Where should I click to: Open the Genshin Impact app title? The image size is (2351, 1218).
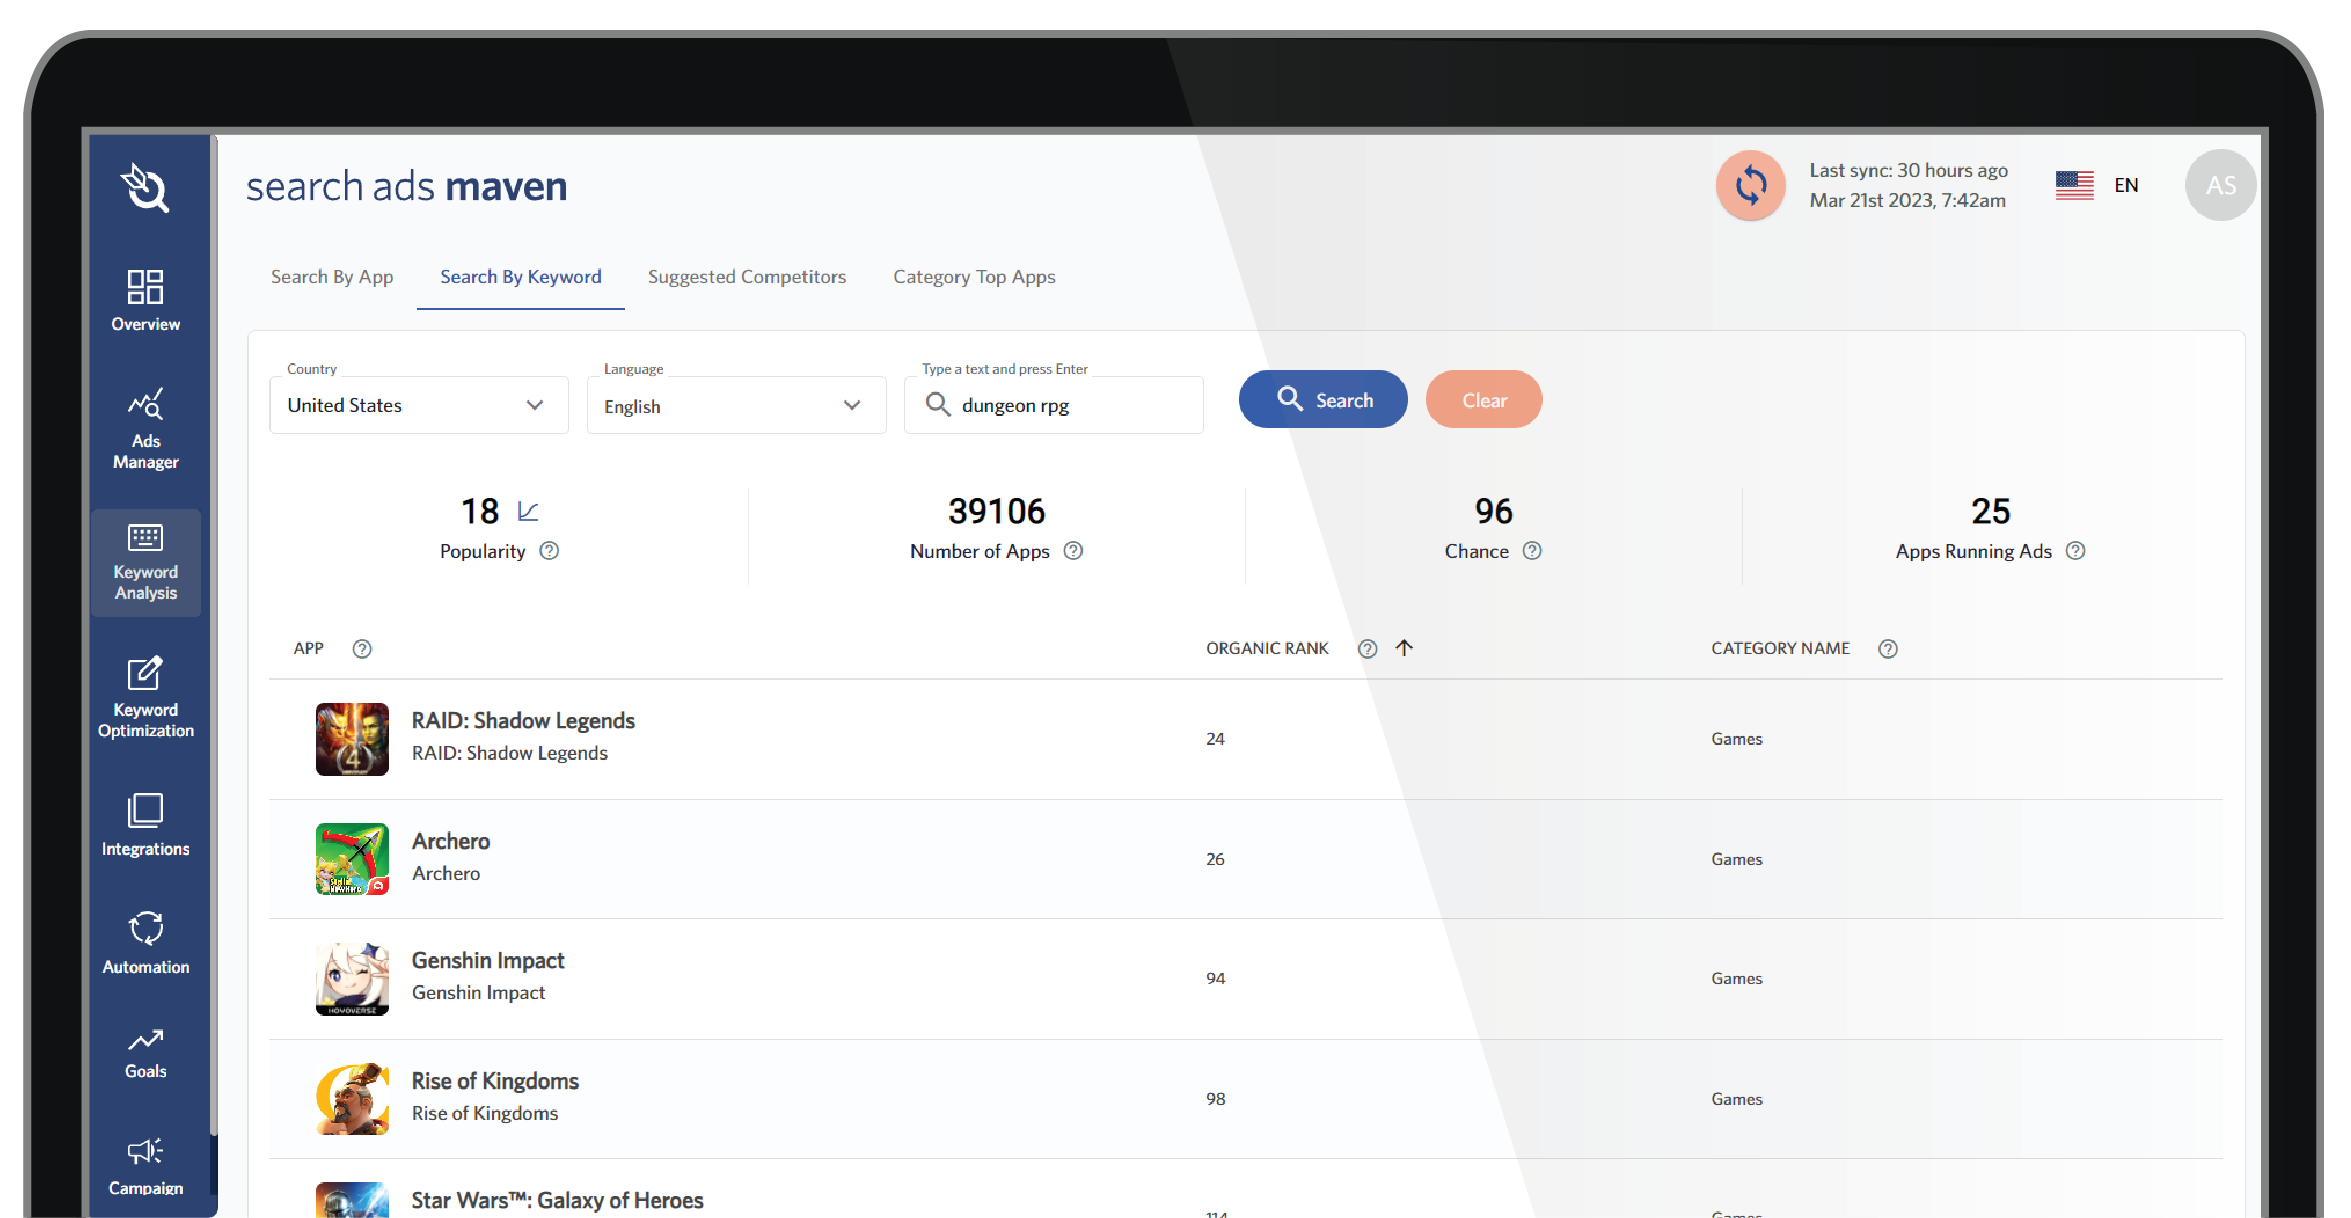pos(488,961)
